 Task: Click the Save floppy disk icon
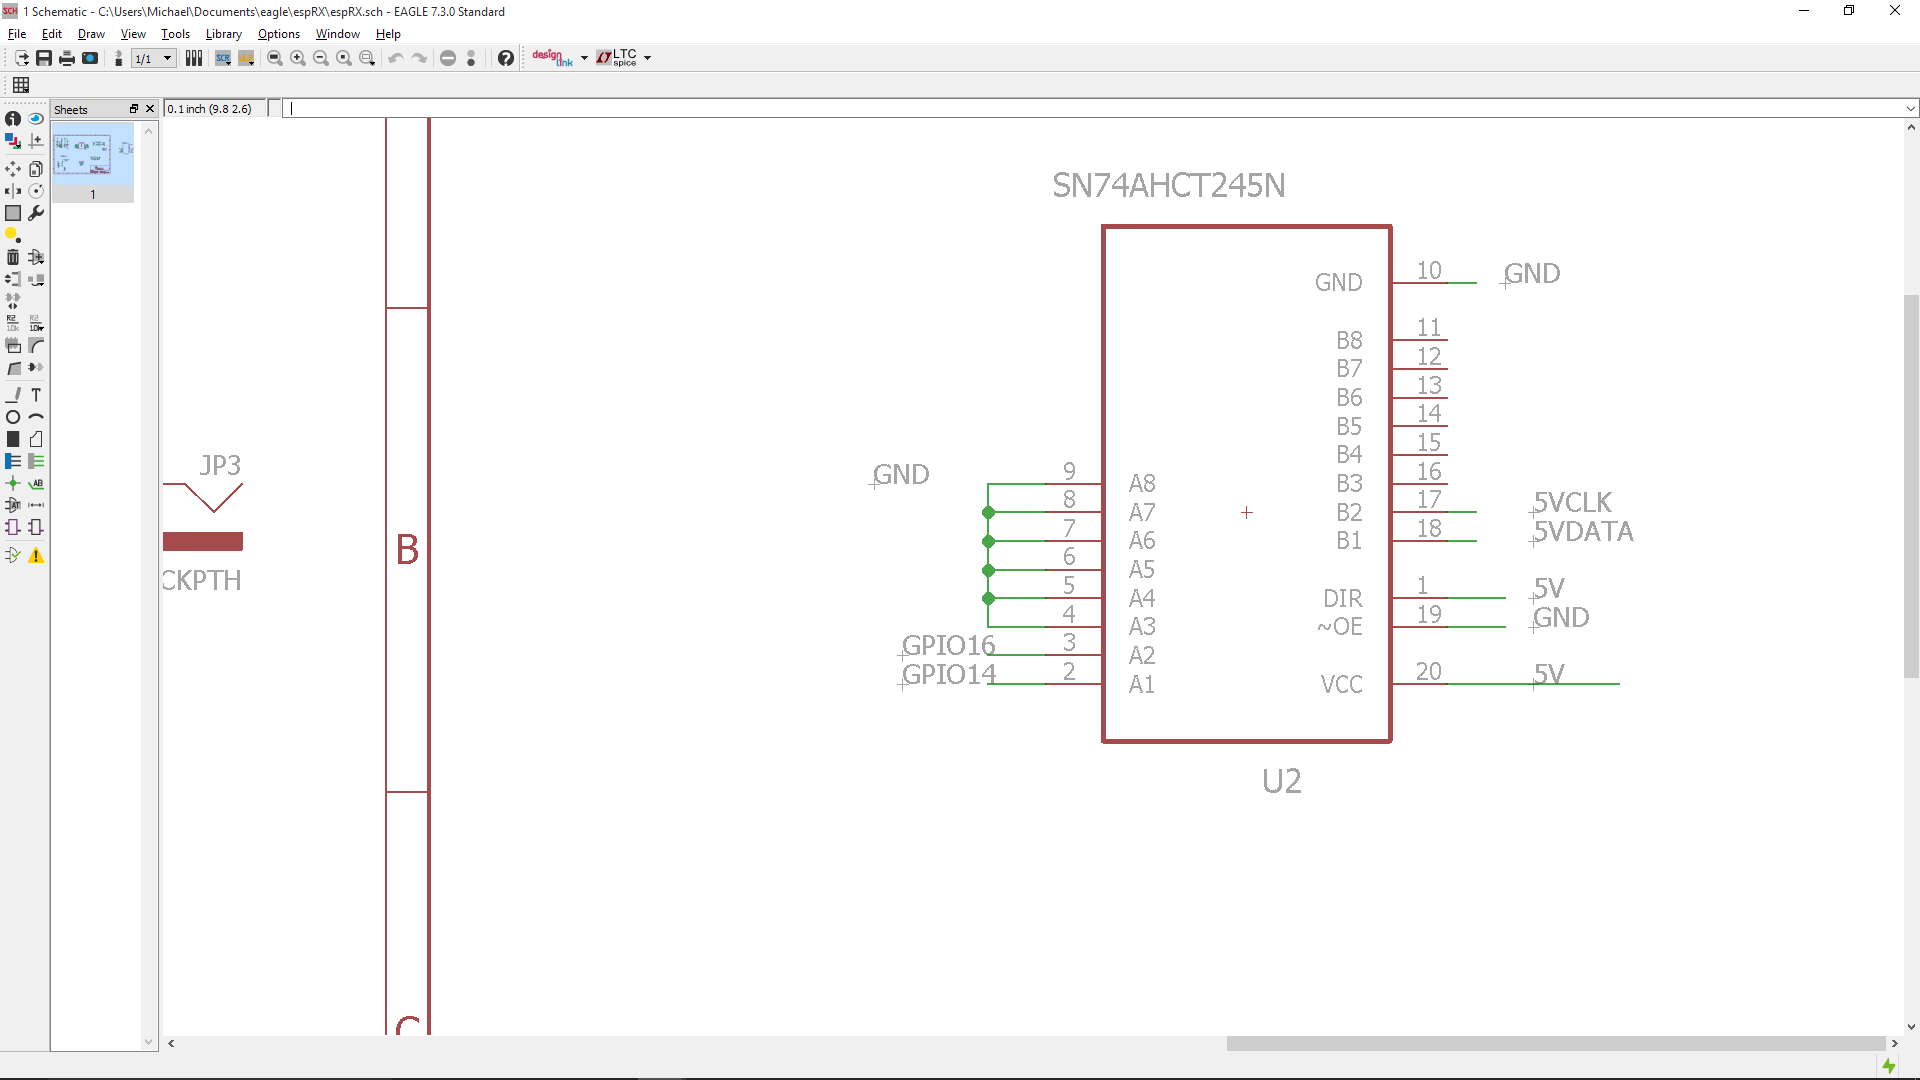(44, 58)
